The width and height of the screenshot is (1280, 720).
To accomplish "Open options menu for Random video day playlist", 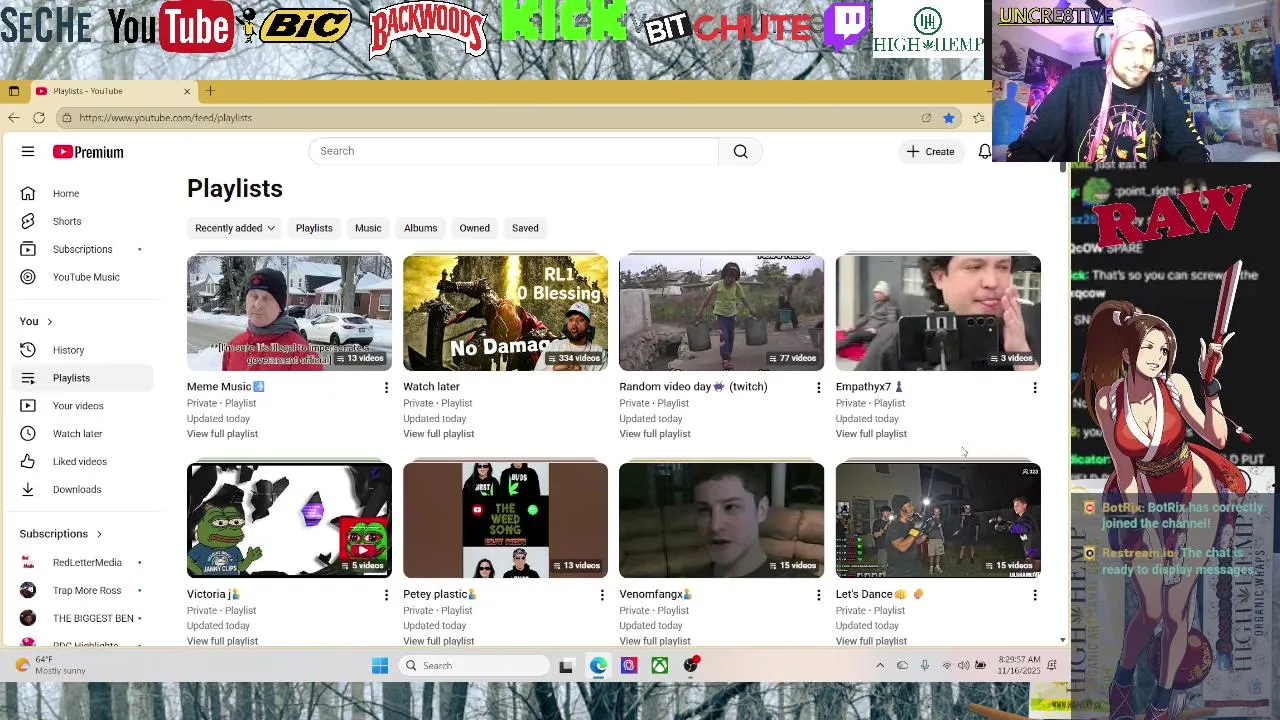I will [x=818, y=388].
